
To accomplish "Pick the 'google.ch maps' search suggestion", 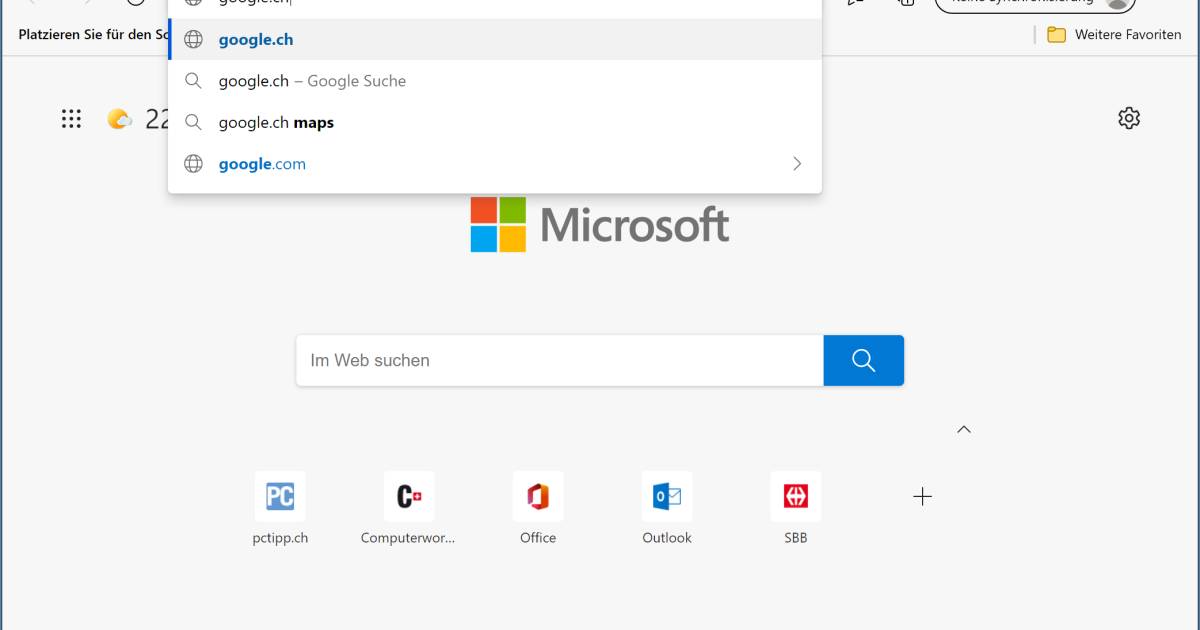I will coord(276,123).
